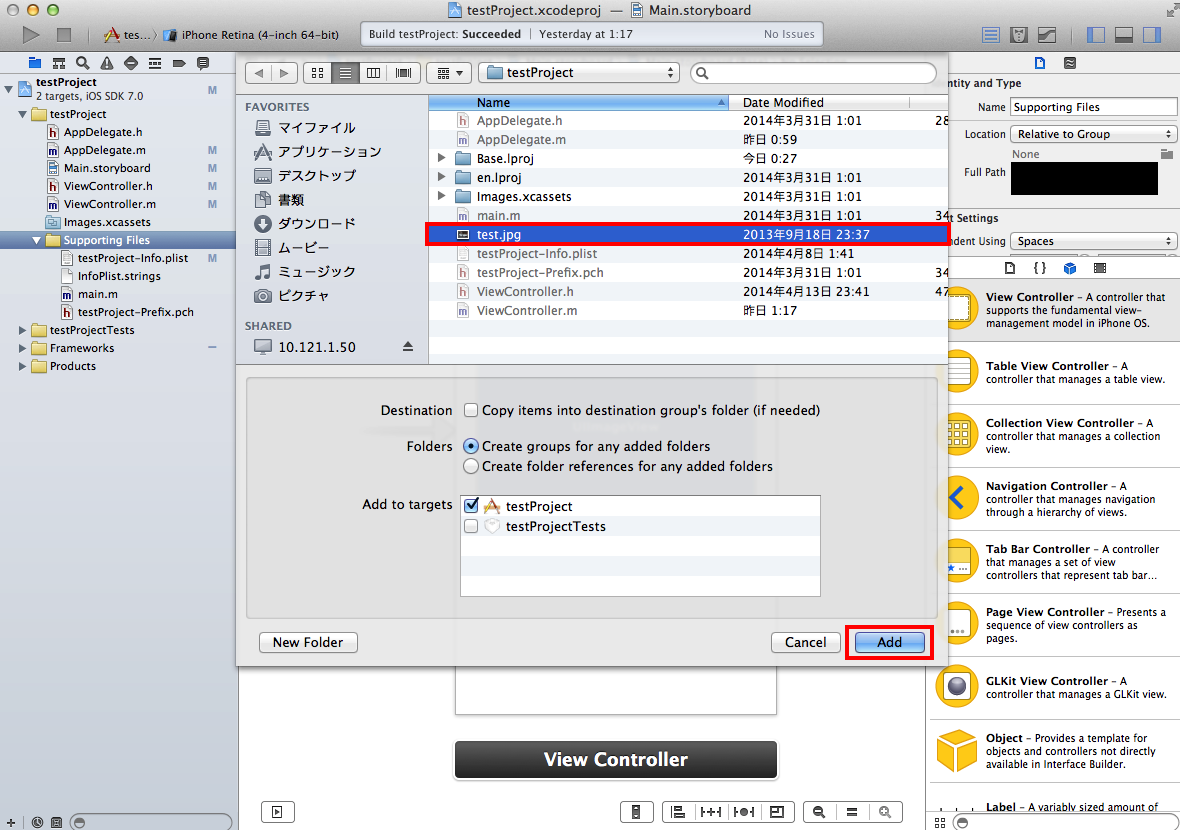The width and height of the screenshot is (1180, 830).
Task: Open the Test navigator tab
Action: [x=131, y=63]
